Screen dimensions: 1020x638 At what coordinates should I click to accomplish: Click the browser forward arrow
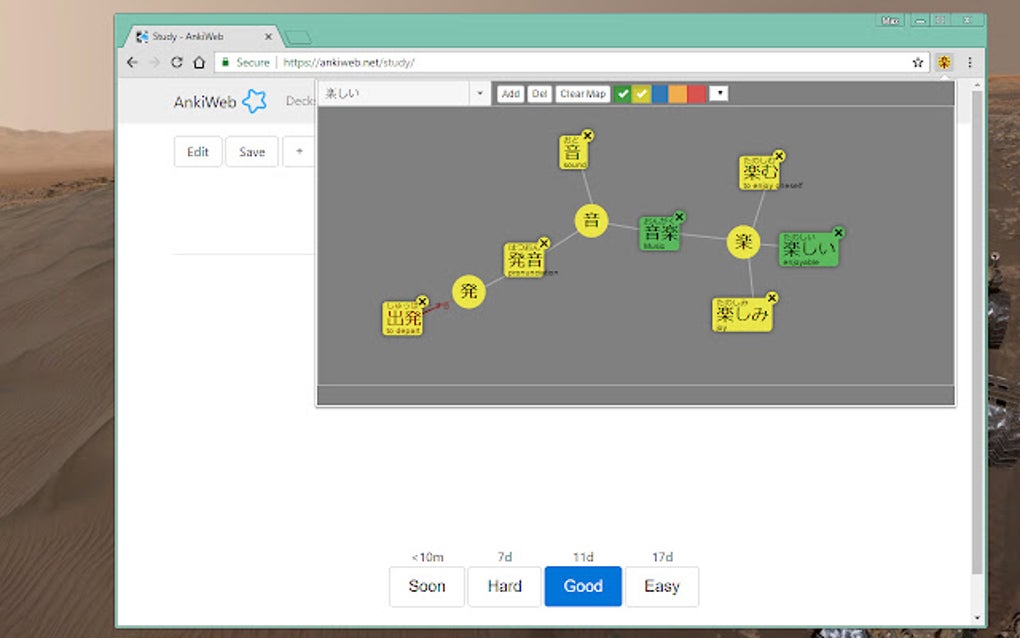pos(155,62)
